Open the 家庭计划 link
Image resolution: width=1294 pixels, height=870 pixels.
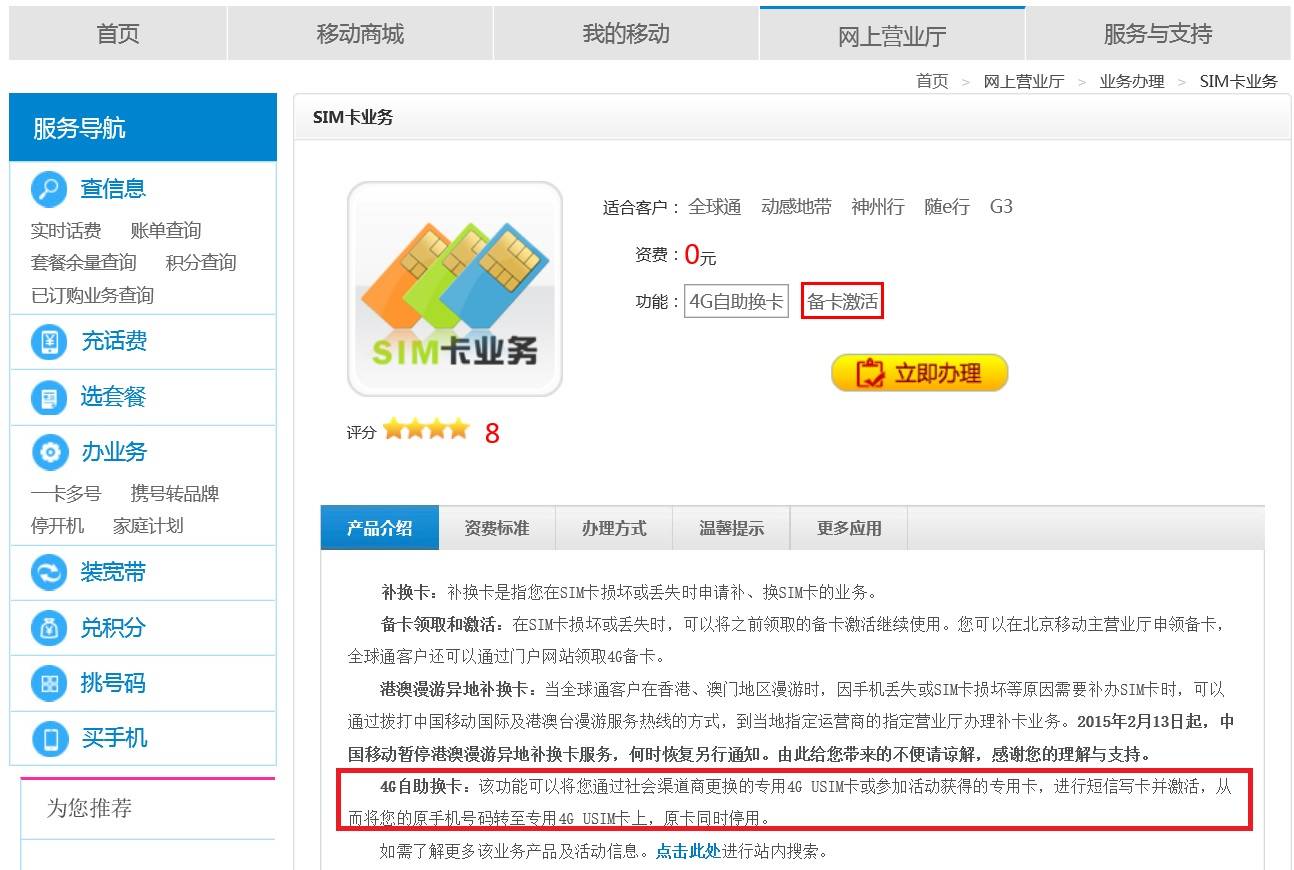click(x=148, y=526)
